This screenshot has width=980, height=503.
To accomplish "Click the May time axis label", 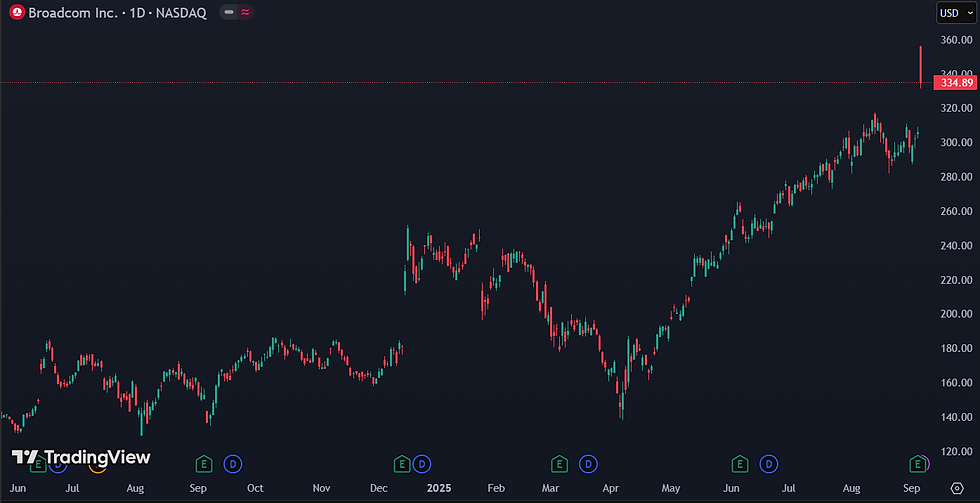I will [x=671, y=487].
